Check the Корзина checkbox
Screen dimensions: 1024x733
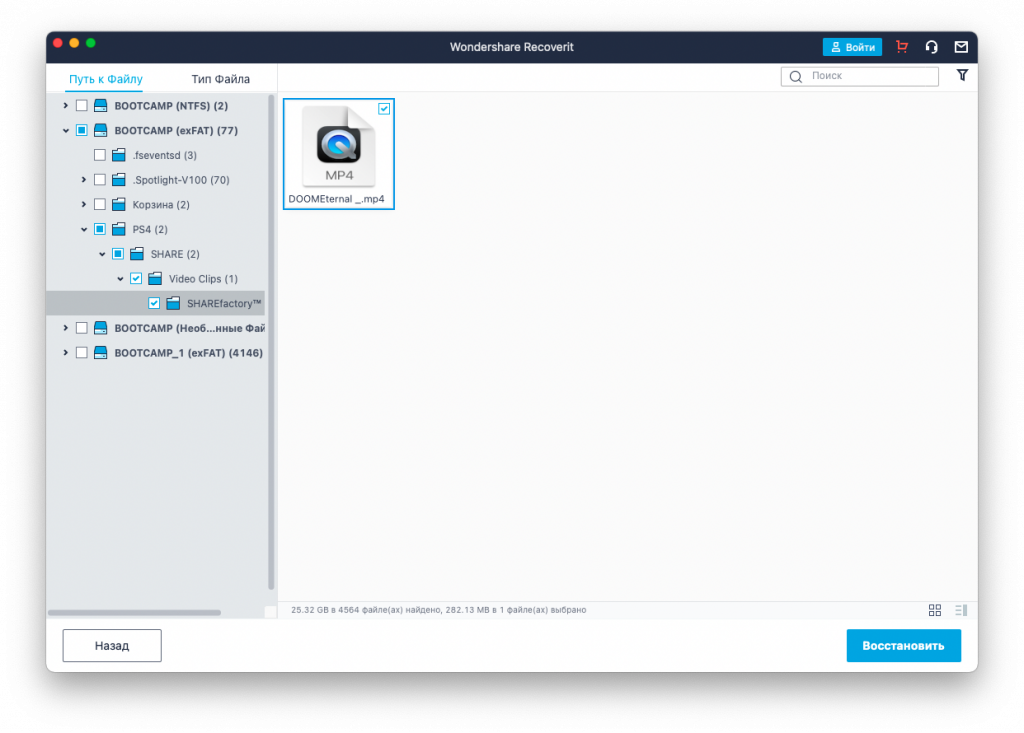(100, 204)
